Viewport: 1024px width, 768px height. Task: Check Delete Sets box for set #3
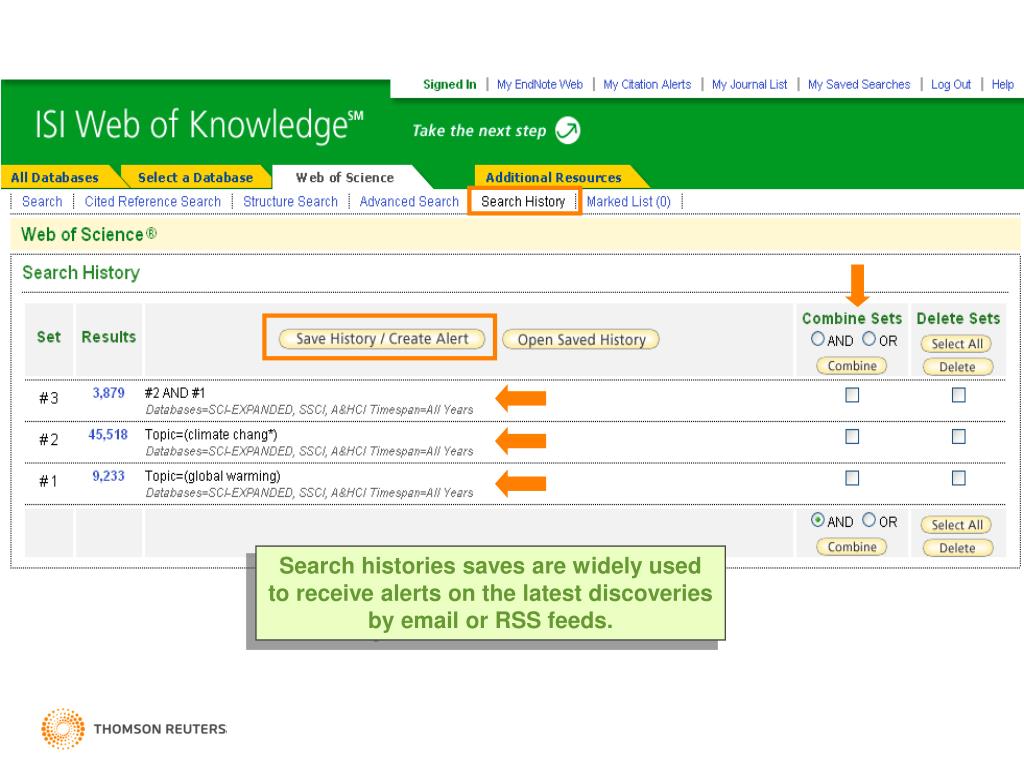point(959,395)
